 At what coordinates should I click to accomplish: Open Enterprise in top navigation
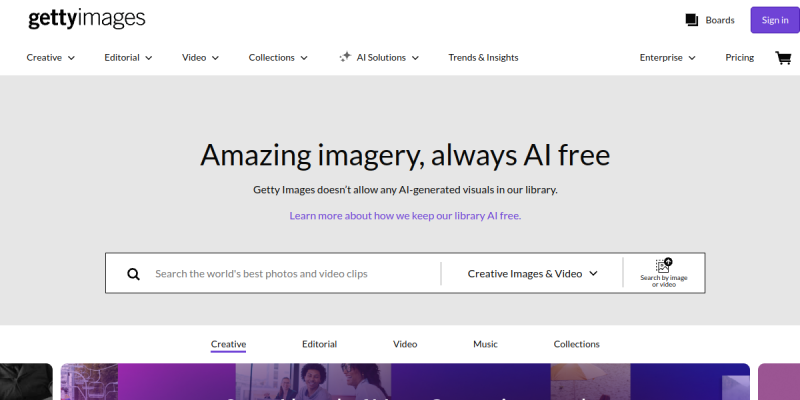(x=661, y=58)
